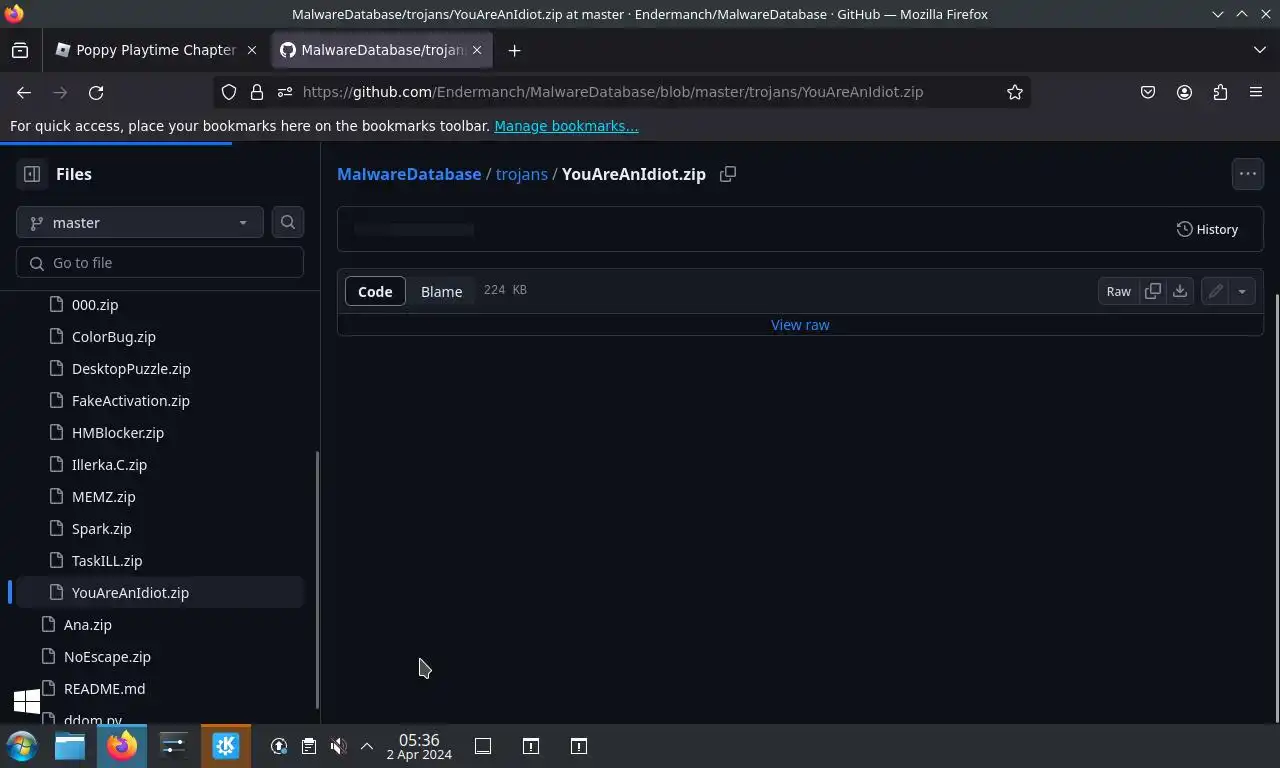Close the MalwareDatabase GitHub tab

coord(477,50)
